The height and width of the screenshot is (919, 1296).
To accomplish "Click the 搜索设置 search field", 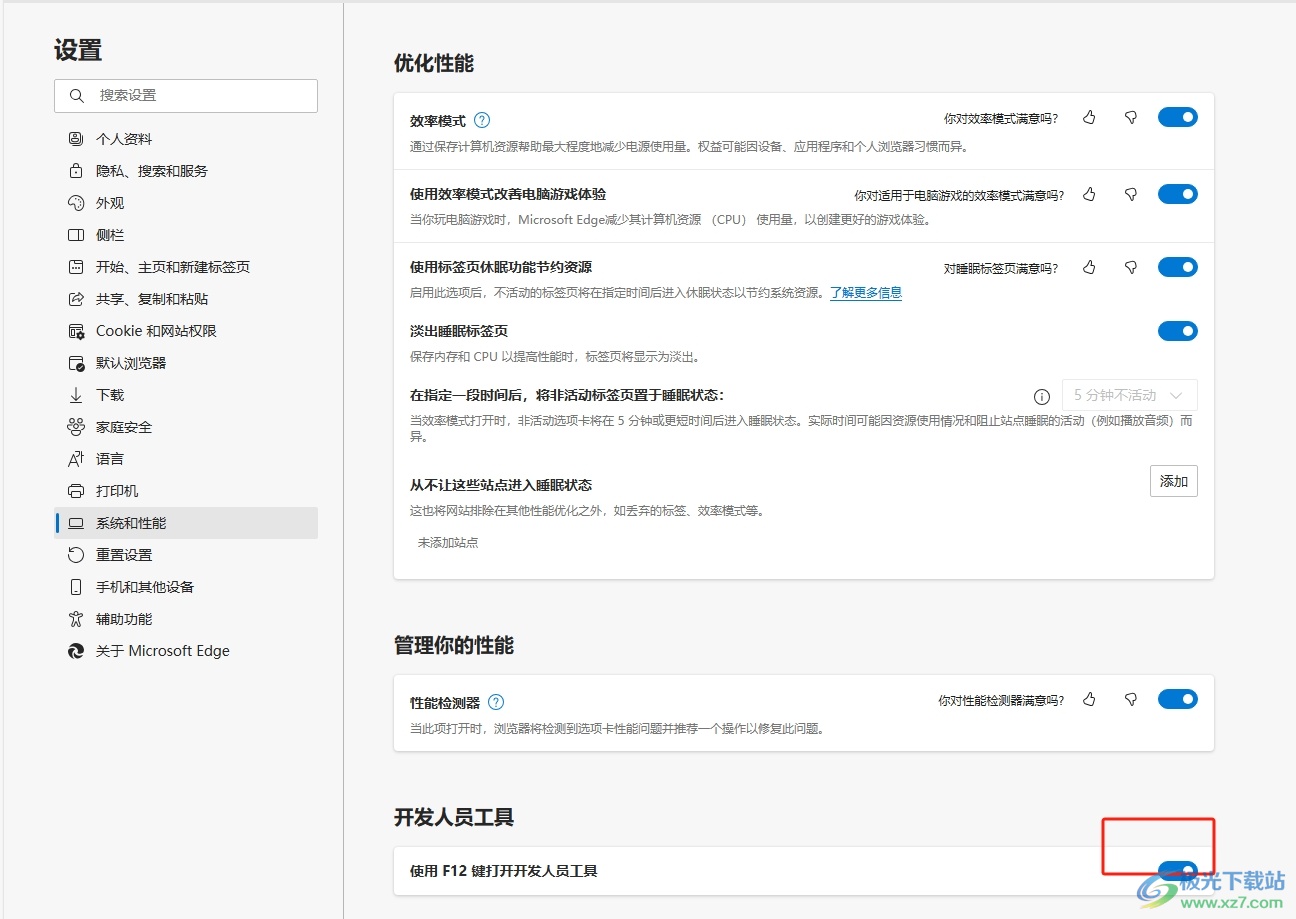I will tap(186, 96).
